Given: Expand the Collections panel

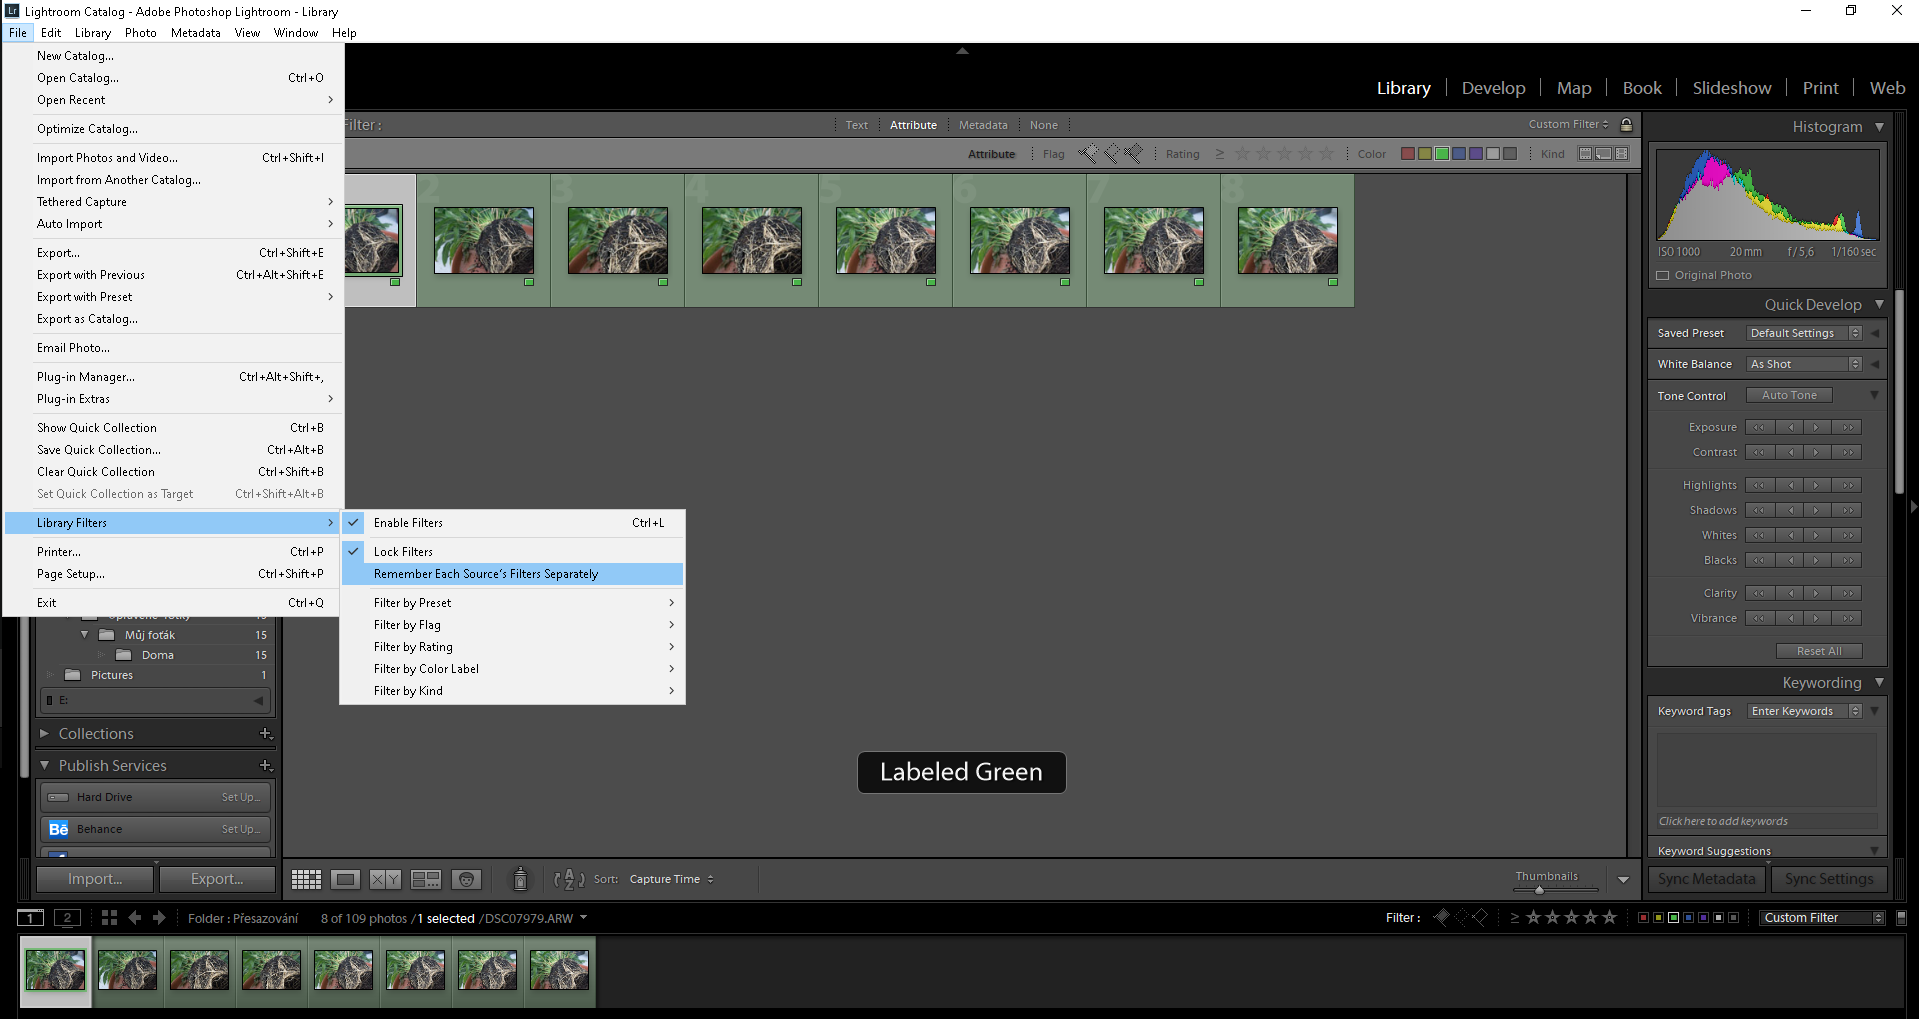Looking at the screenshot, I should pos(96,734).
